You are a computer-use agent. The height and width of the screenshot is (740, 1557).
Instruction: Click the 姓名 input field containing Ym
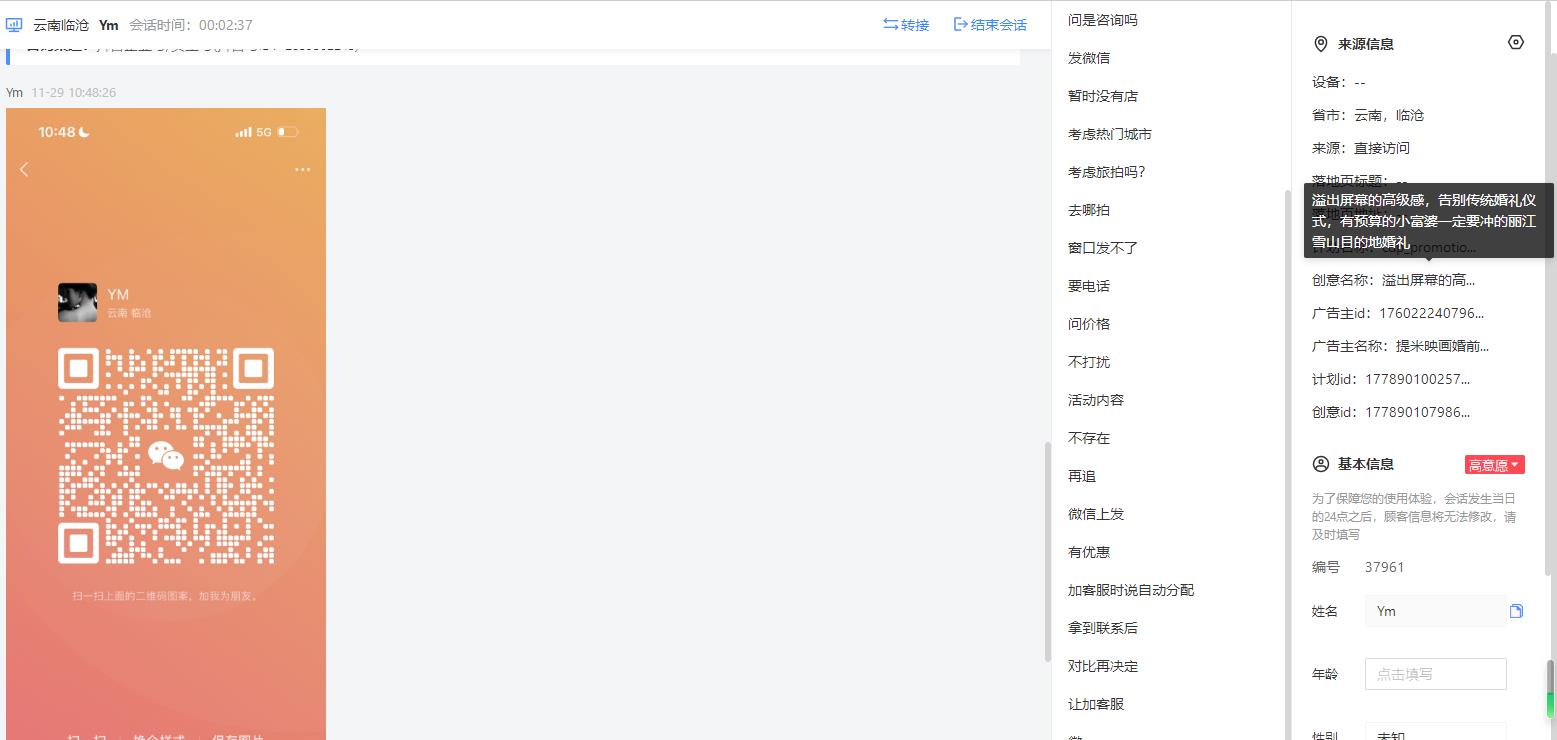pyautogui.click(x=1435, y=611)
